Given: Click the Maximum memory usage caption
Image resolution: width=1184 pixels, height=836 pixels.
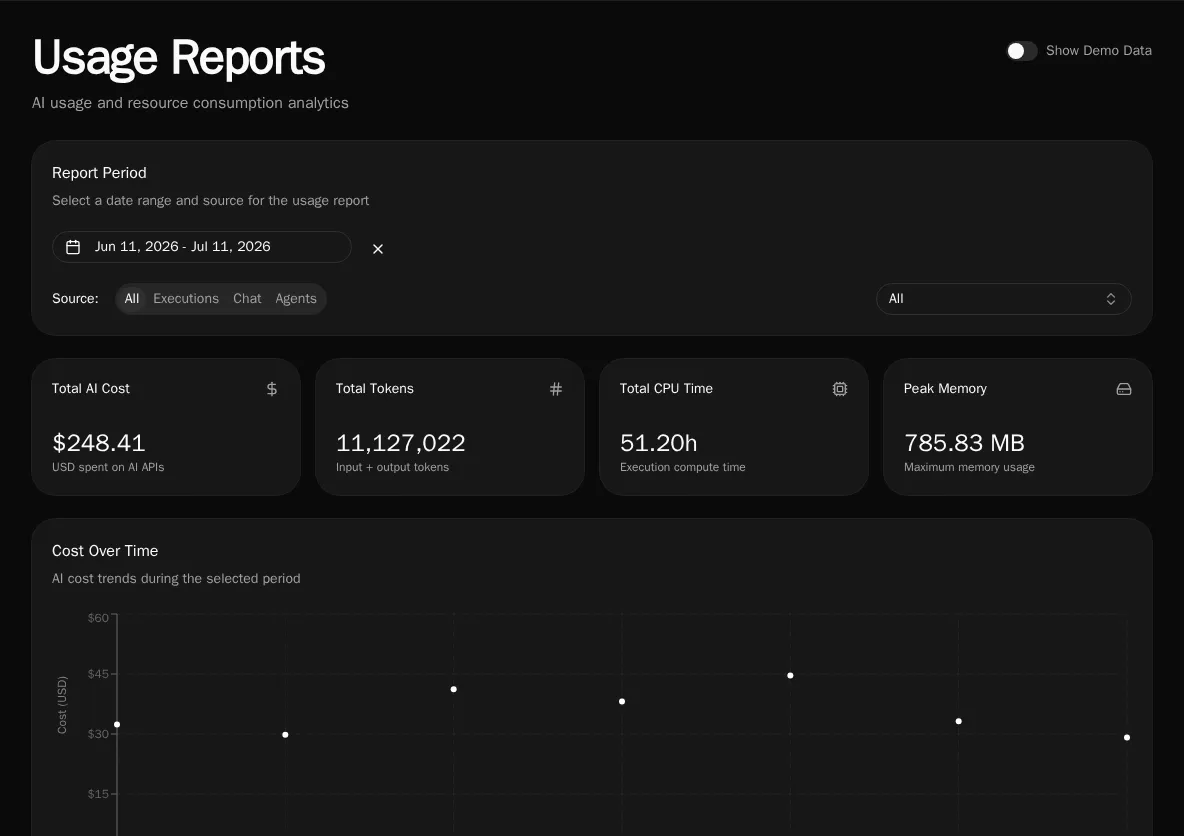Looking at the screenshot, I should click(970, 467).
